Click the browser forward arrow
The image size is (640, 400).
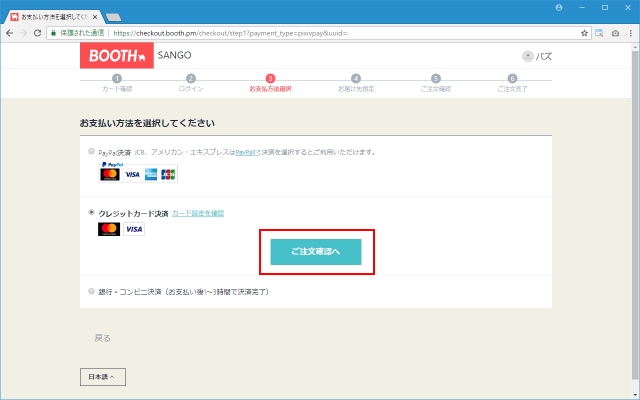point(23,33)
